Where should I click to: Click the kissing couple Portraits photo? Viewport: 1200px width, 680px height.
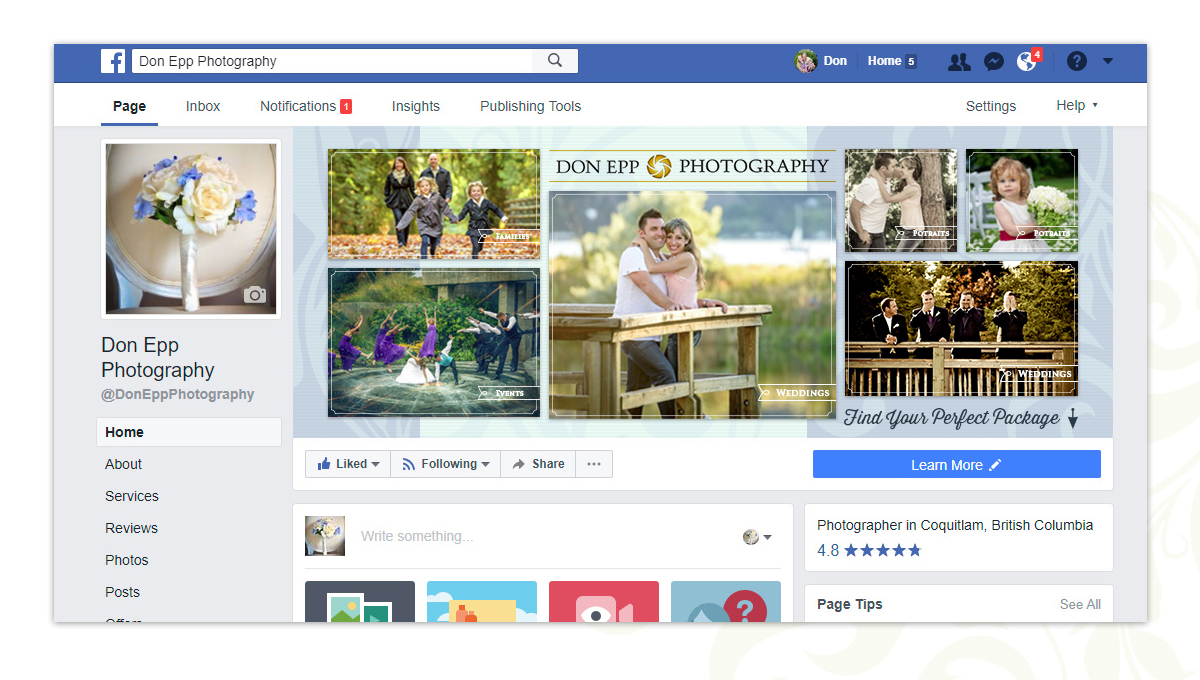pos(900,200)
